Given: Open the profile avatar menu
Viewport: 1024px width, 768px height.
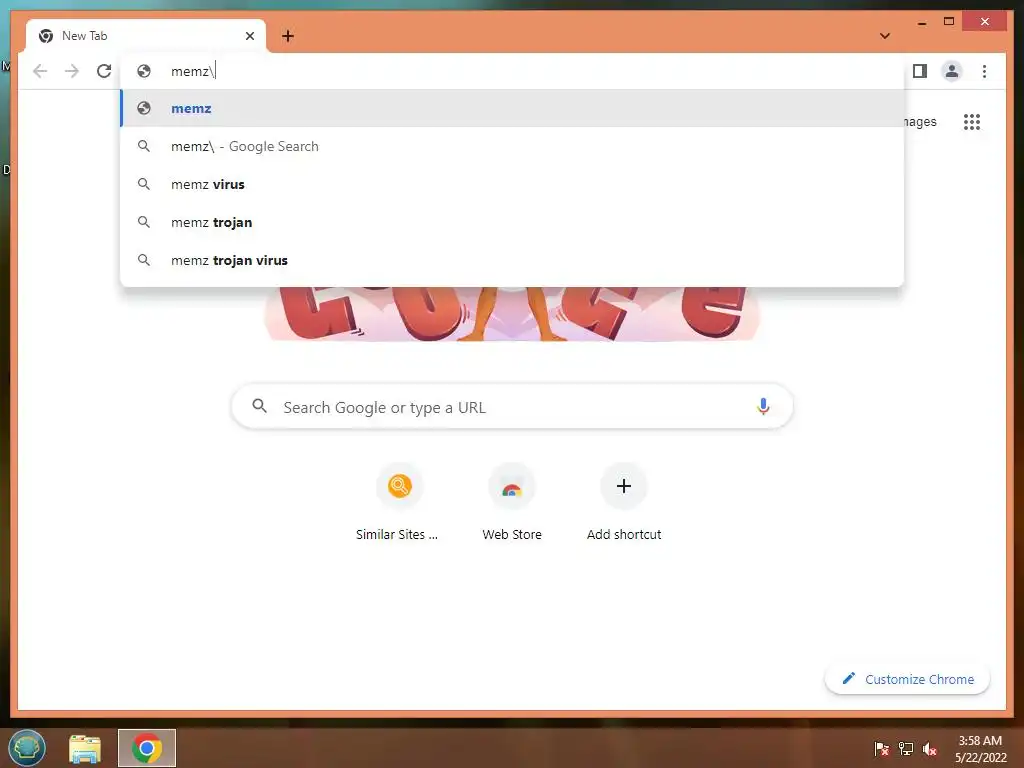Looking at the screenshot, I should [952, 71].
